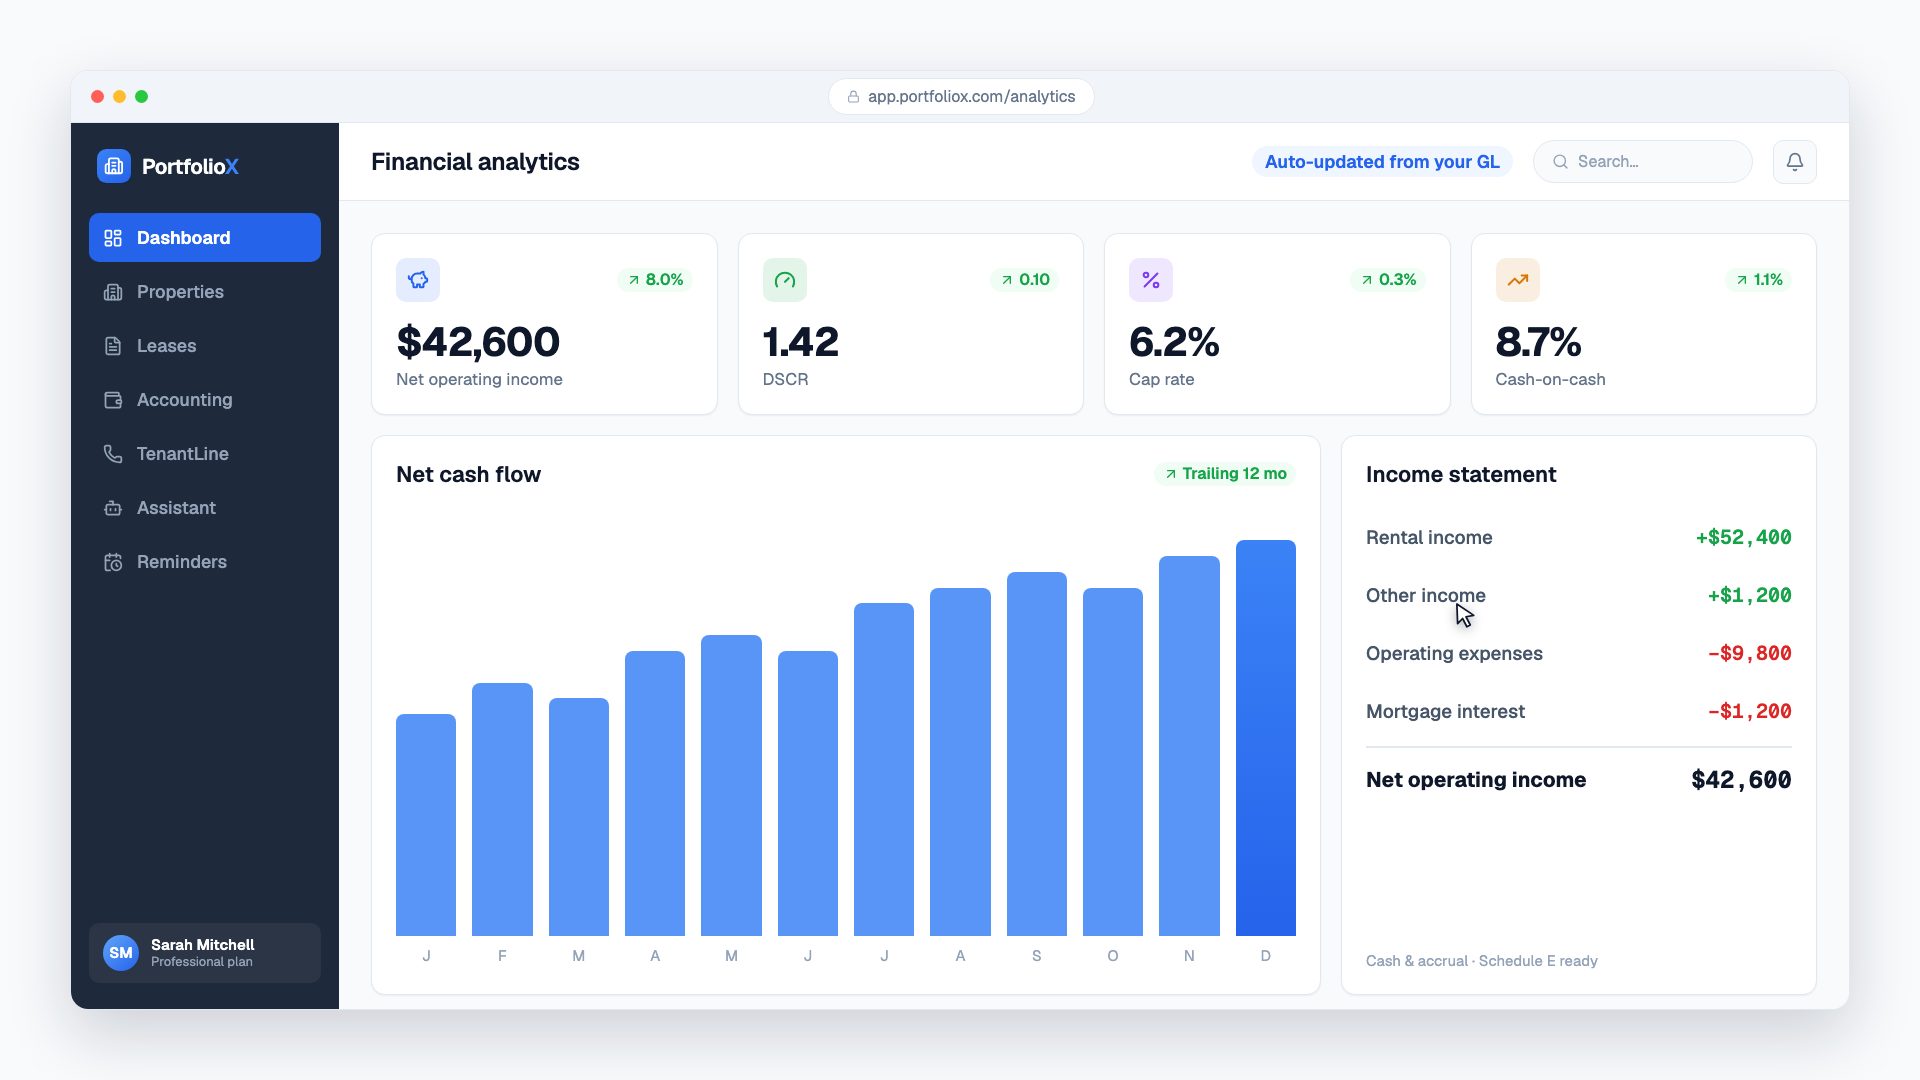The image size is (1920, 1080).
Task: Click the piggy bank icon on NOI card
Action: pyautogui.click(x=418, y=280)
